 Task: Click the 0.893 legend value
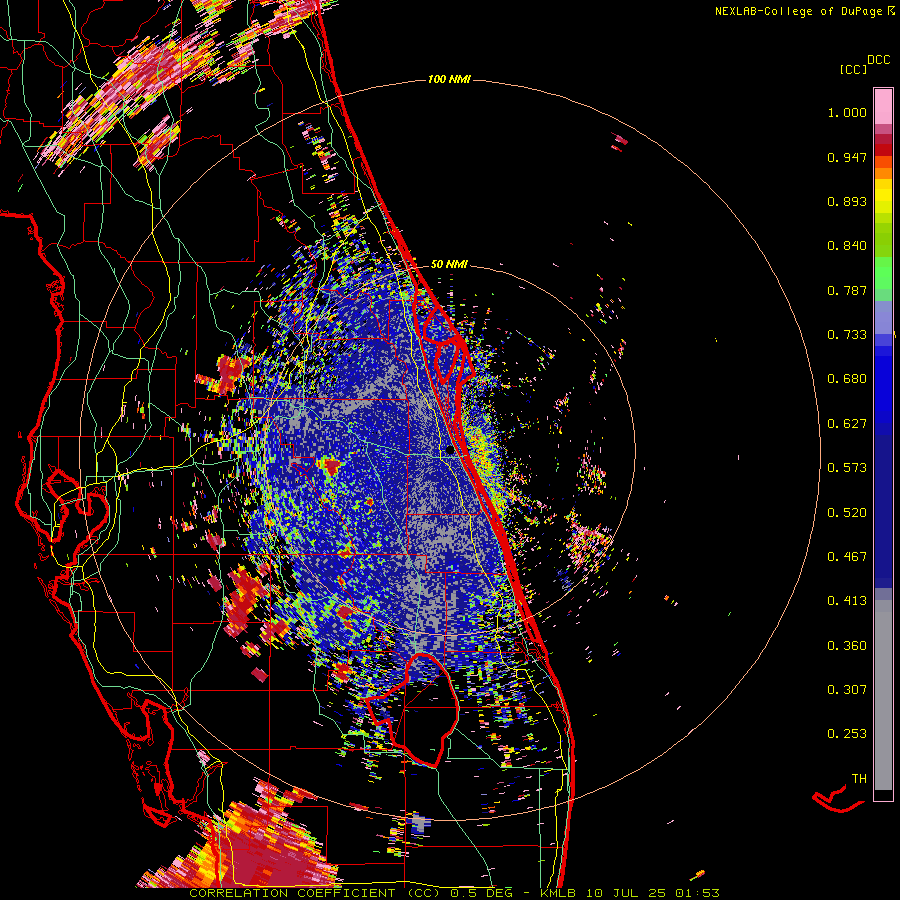[x=847, y=201]
